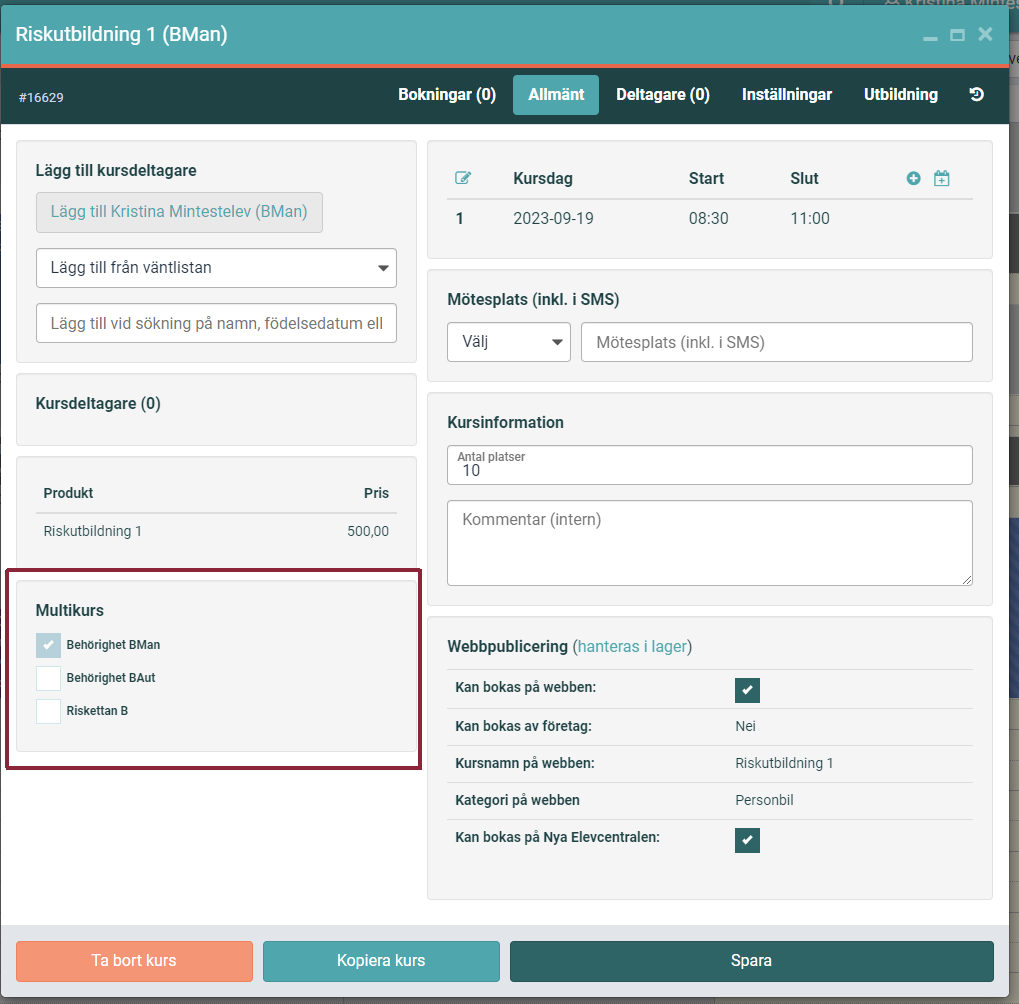Click the Riskutbildning 1 product row
Image resolution: width=1019 pixels, height=1004 pixels.
click(216, 532)
